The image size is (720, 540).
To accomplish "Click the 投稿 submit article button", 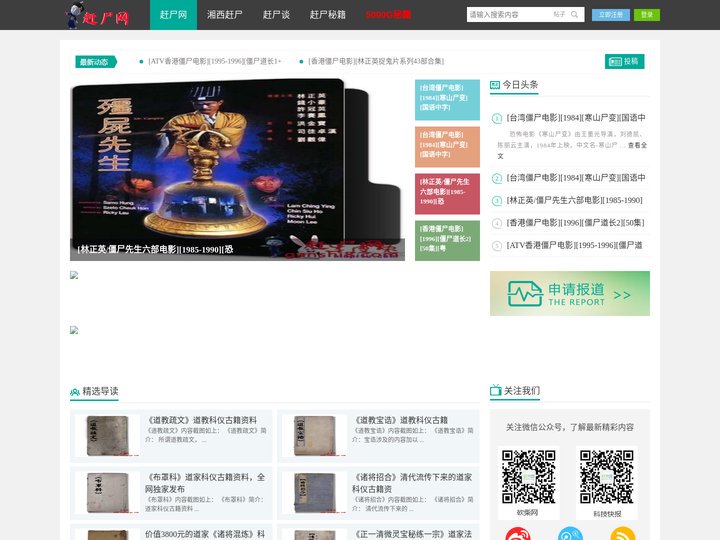I will (624, 61).
